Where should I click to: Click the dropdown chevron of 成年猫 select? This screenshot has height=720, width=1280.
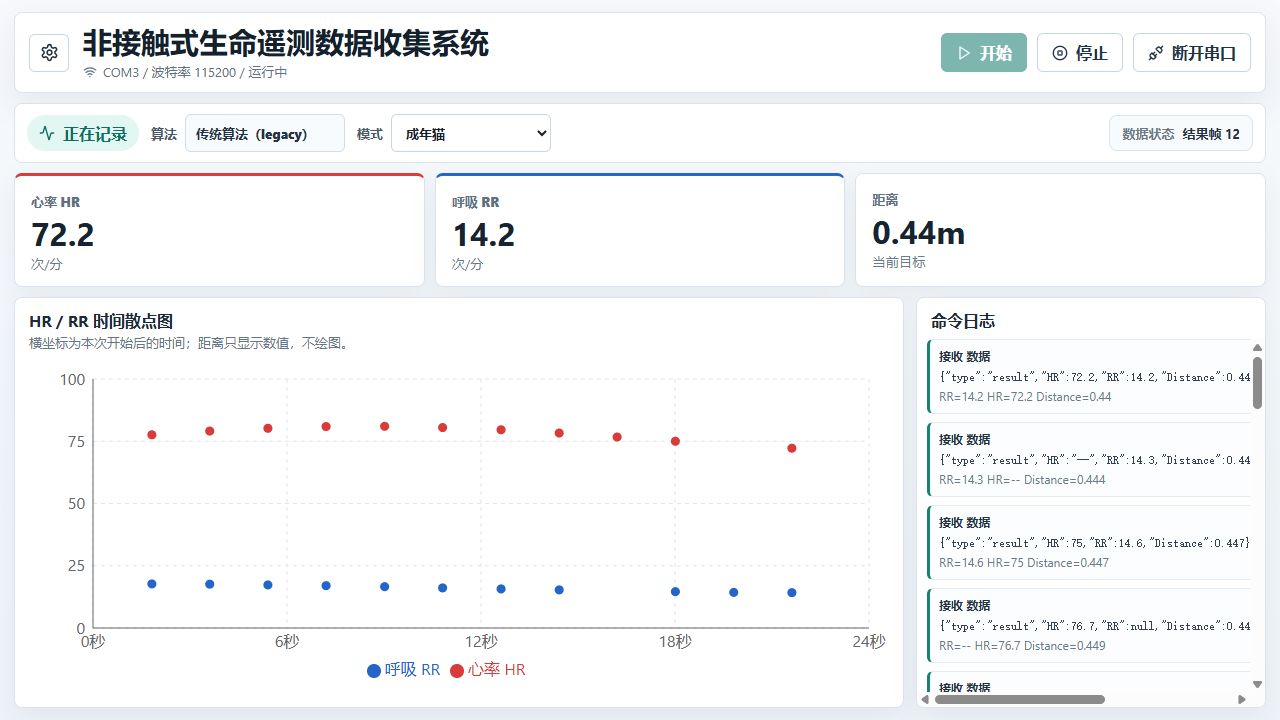click(541, 133)
